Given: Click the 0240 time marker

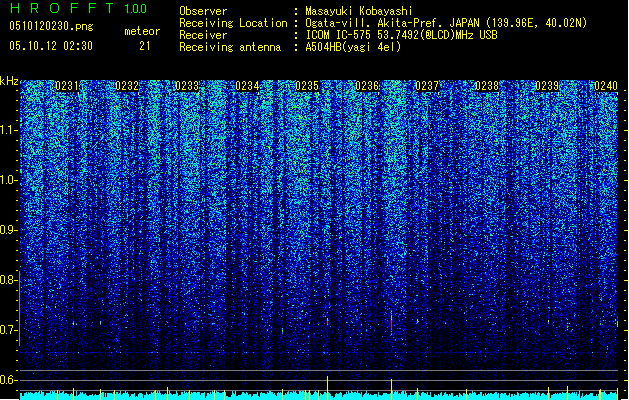Looking at the screenshot, I should point(606,86).
